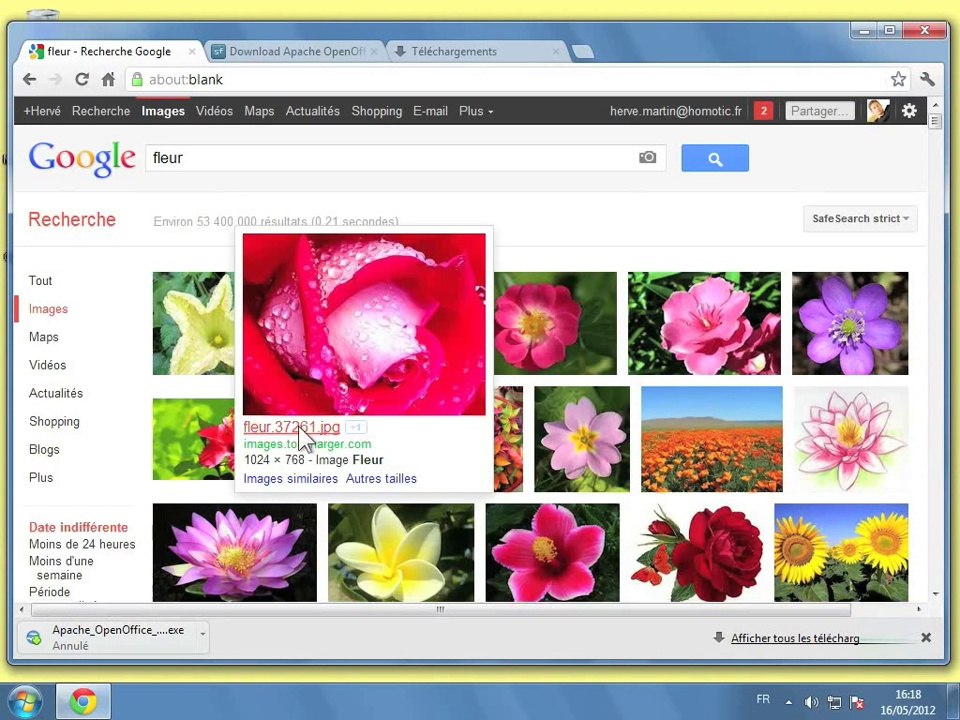Open the SafeSearch strict dropdown
Viewport: 960px width, 720px height.
click(860, 219)
